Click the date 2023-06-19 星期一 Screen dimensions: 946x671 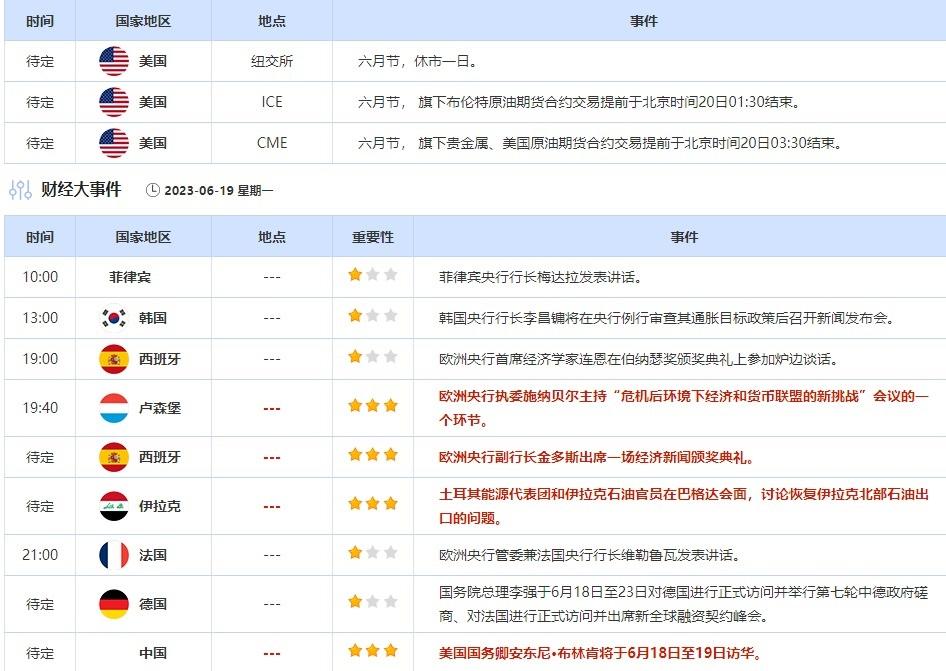[220, 187]
